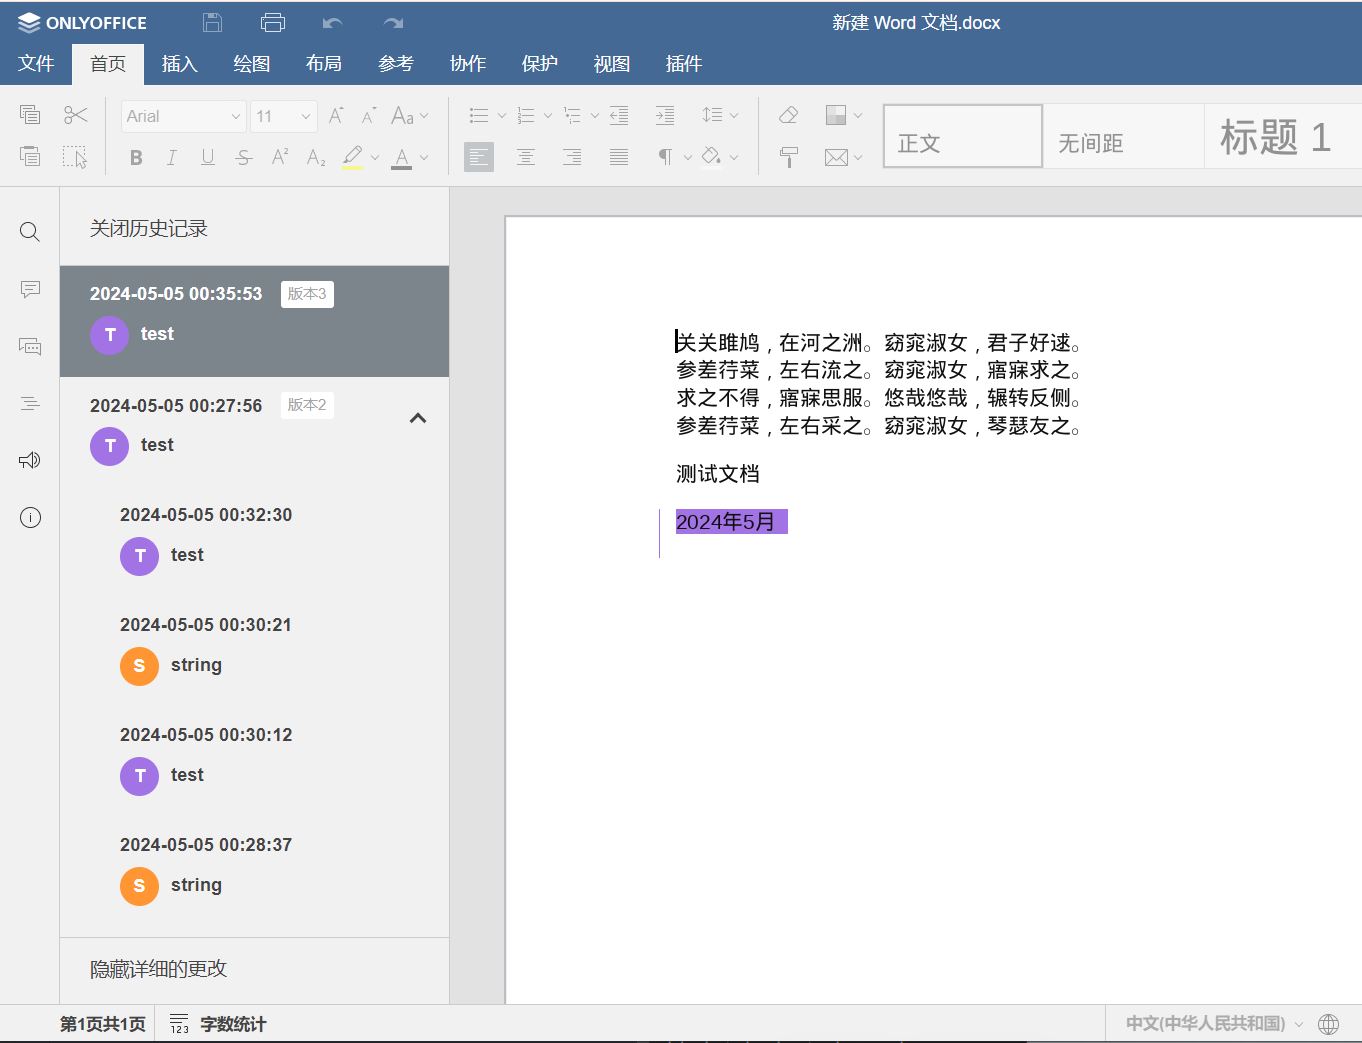Click the clear style eraser icon
This screenshot has width=1362, height=1043.
pos(788,115)
